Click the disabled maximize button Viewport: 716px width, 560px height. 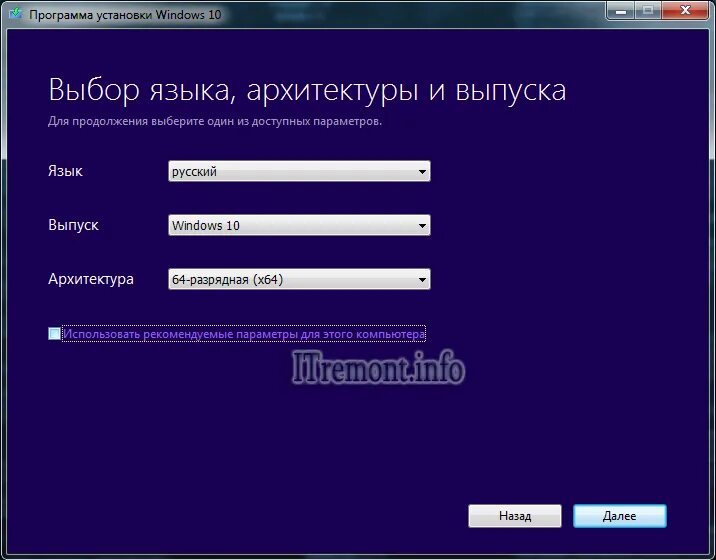click(x=648, y=11)
